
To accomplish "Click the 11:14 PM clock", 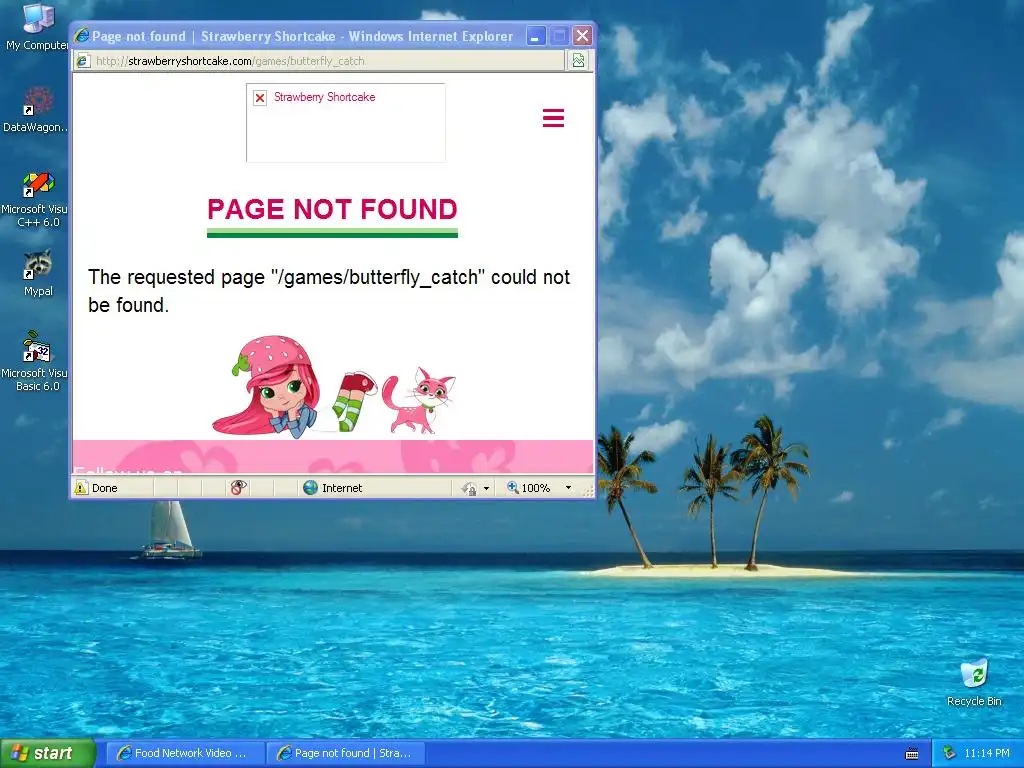I will [987, 753].
